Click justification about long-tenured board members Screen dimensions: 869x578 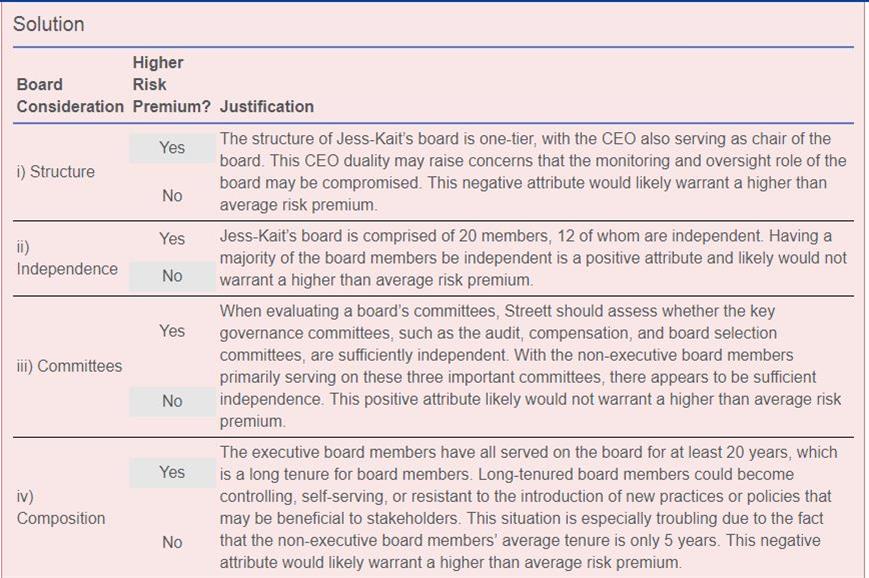click(529, 507)
